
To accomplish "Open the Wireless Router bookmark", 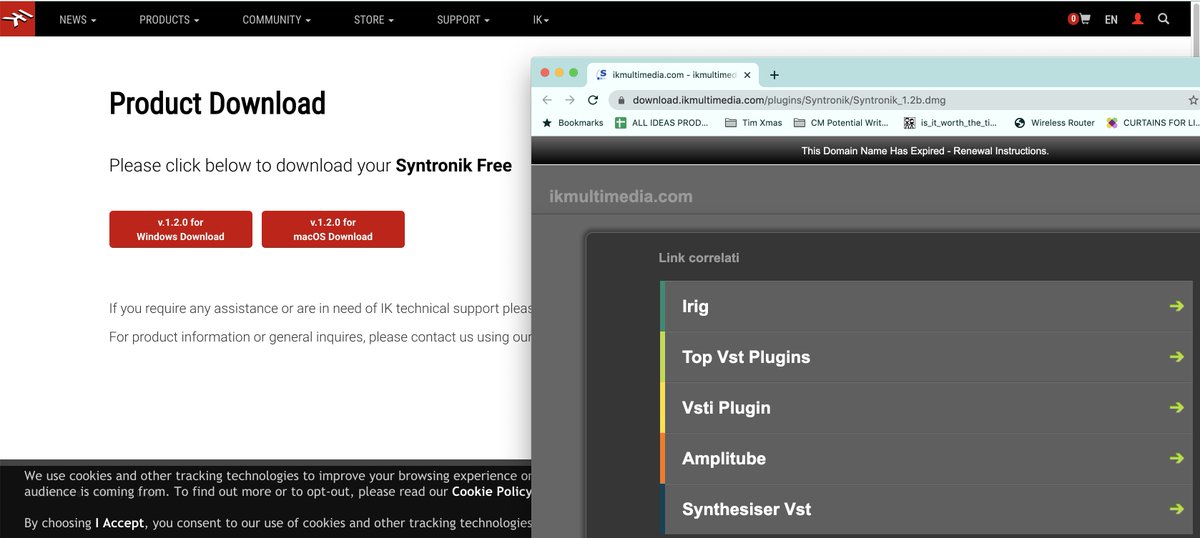I will point(1054,123).
